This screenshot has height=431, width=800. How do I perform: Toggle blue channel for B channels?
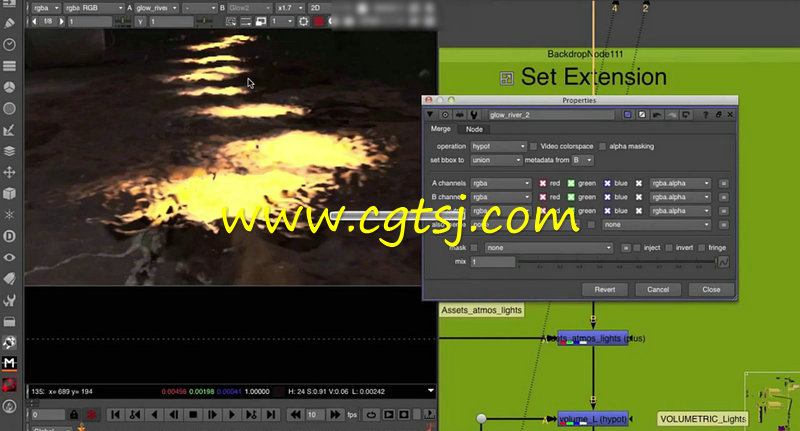point(607,197)
